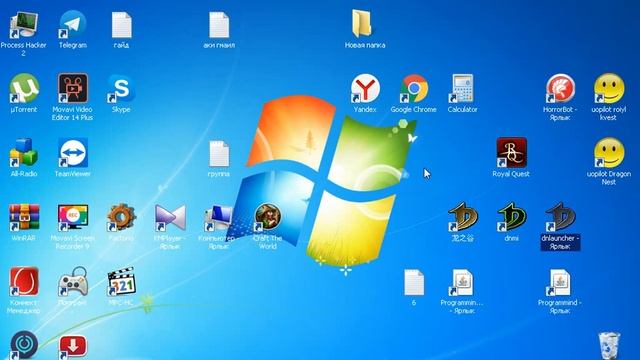Launch the µTorrent shortcut
The height and width of the screenshot is (360, 640).
pos(24,88)
